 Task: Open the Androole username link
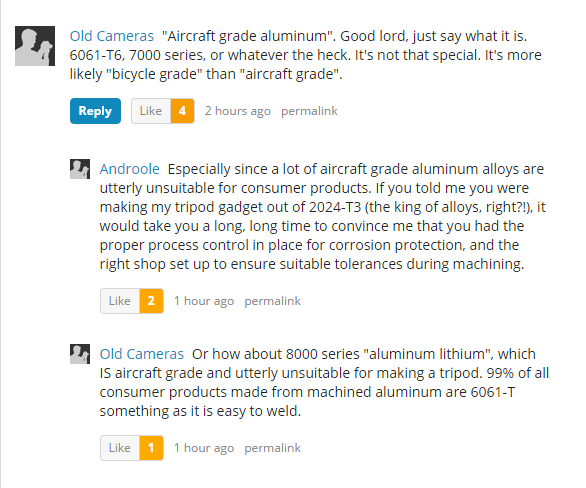[x=130, y=169]
